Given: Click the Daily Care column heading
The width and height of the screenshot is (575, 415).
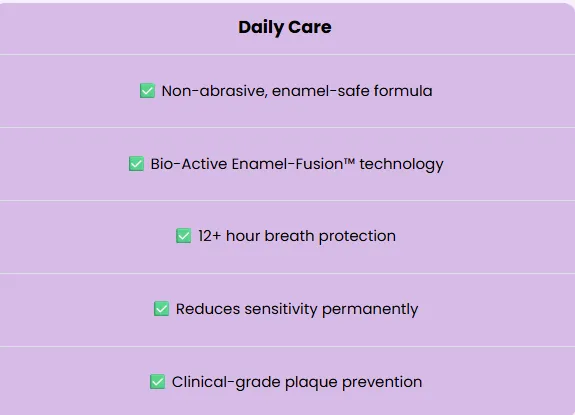Looking at the screenshot, I should 285,27.
